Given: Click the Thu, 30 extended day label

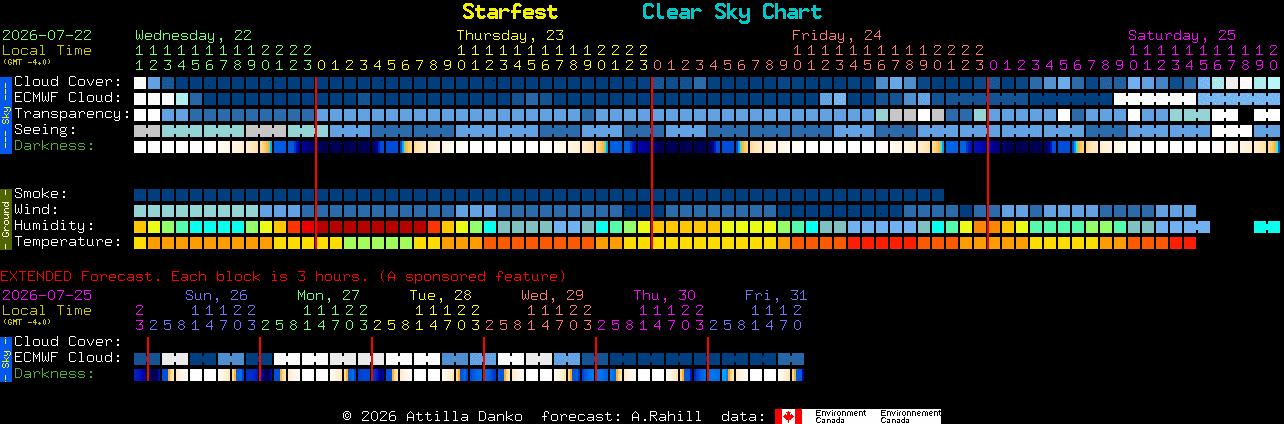Looking at the screenshot, I should click(664, 295).
